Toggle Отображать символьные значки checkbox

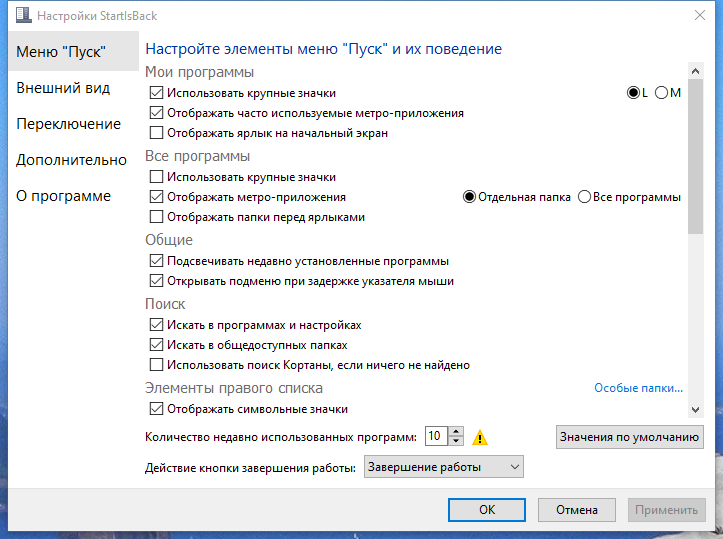156,409
